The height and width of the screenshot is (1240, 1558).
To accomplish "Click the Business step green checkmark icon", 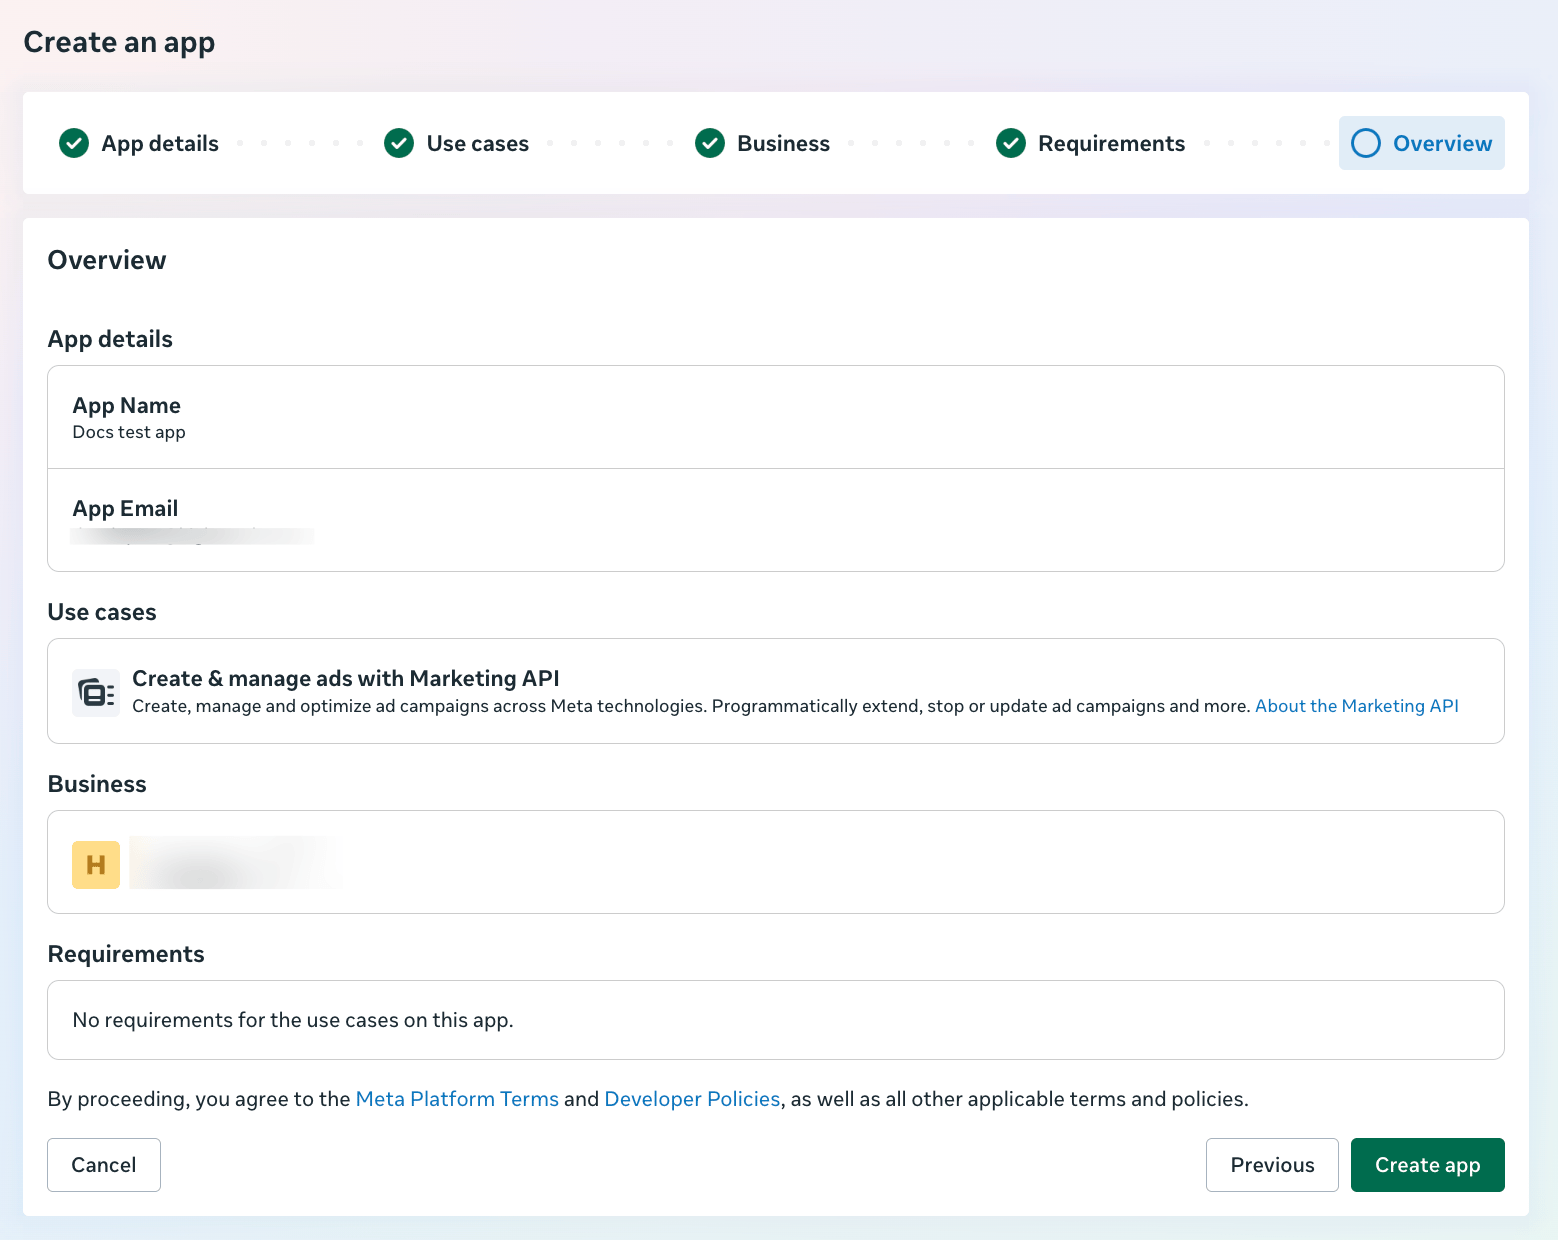I will 710,143.
